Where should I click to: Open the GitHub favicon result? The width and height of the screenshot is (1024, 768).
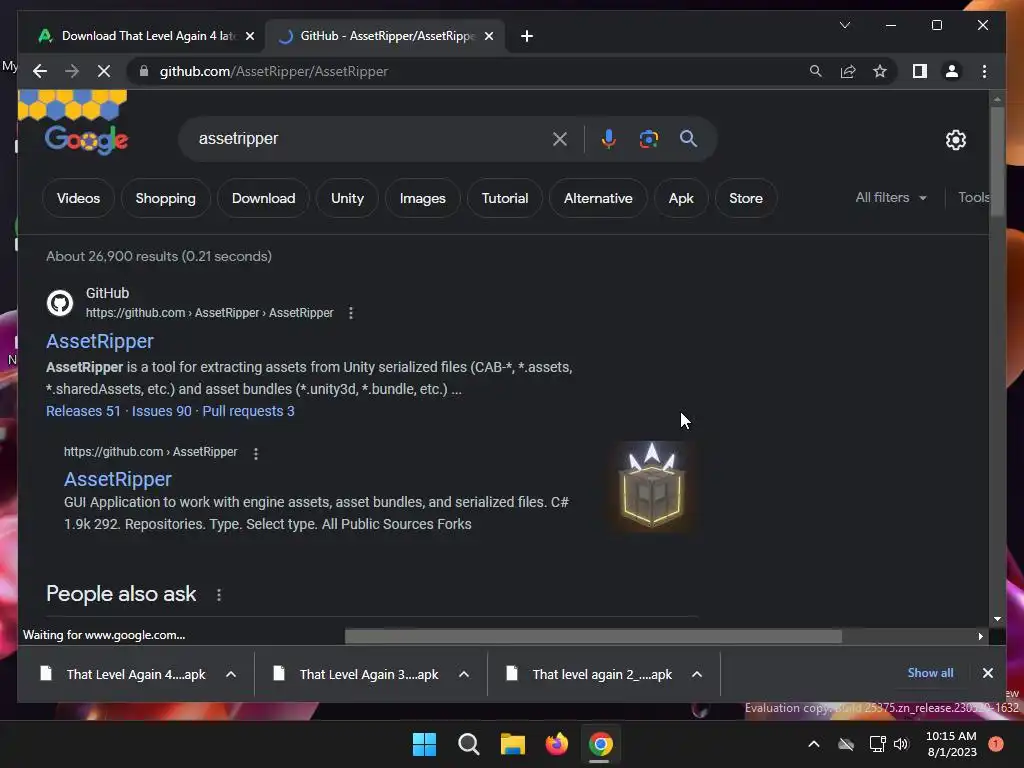(x=59, y=303)
